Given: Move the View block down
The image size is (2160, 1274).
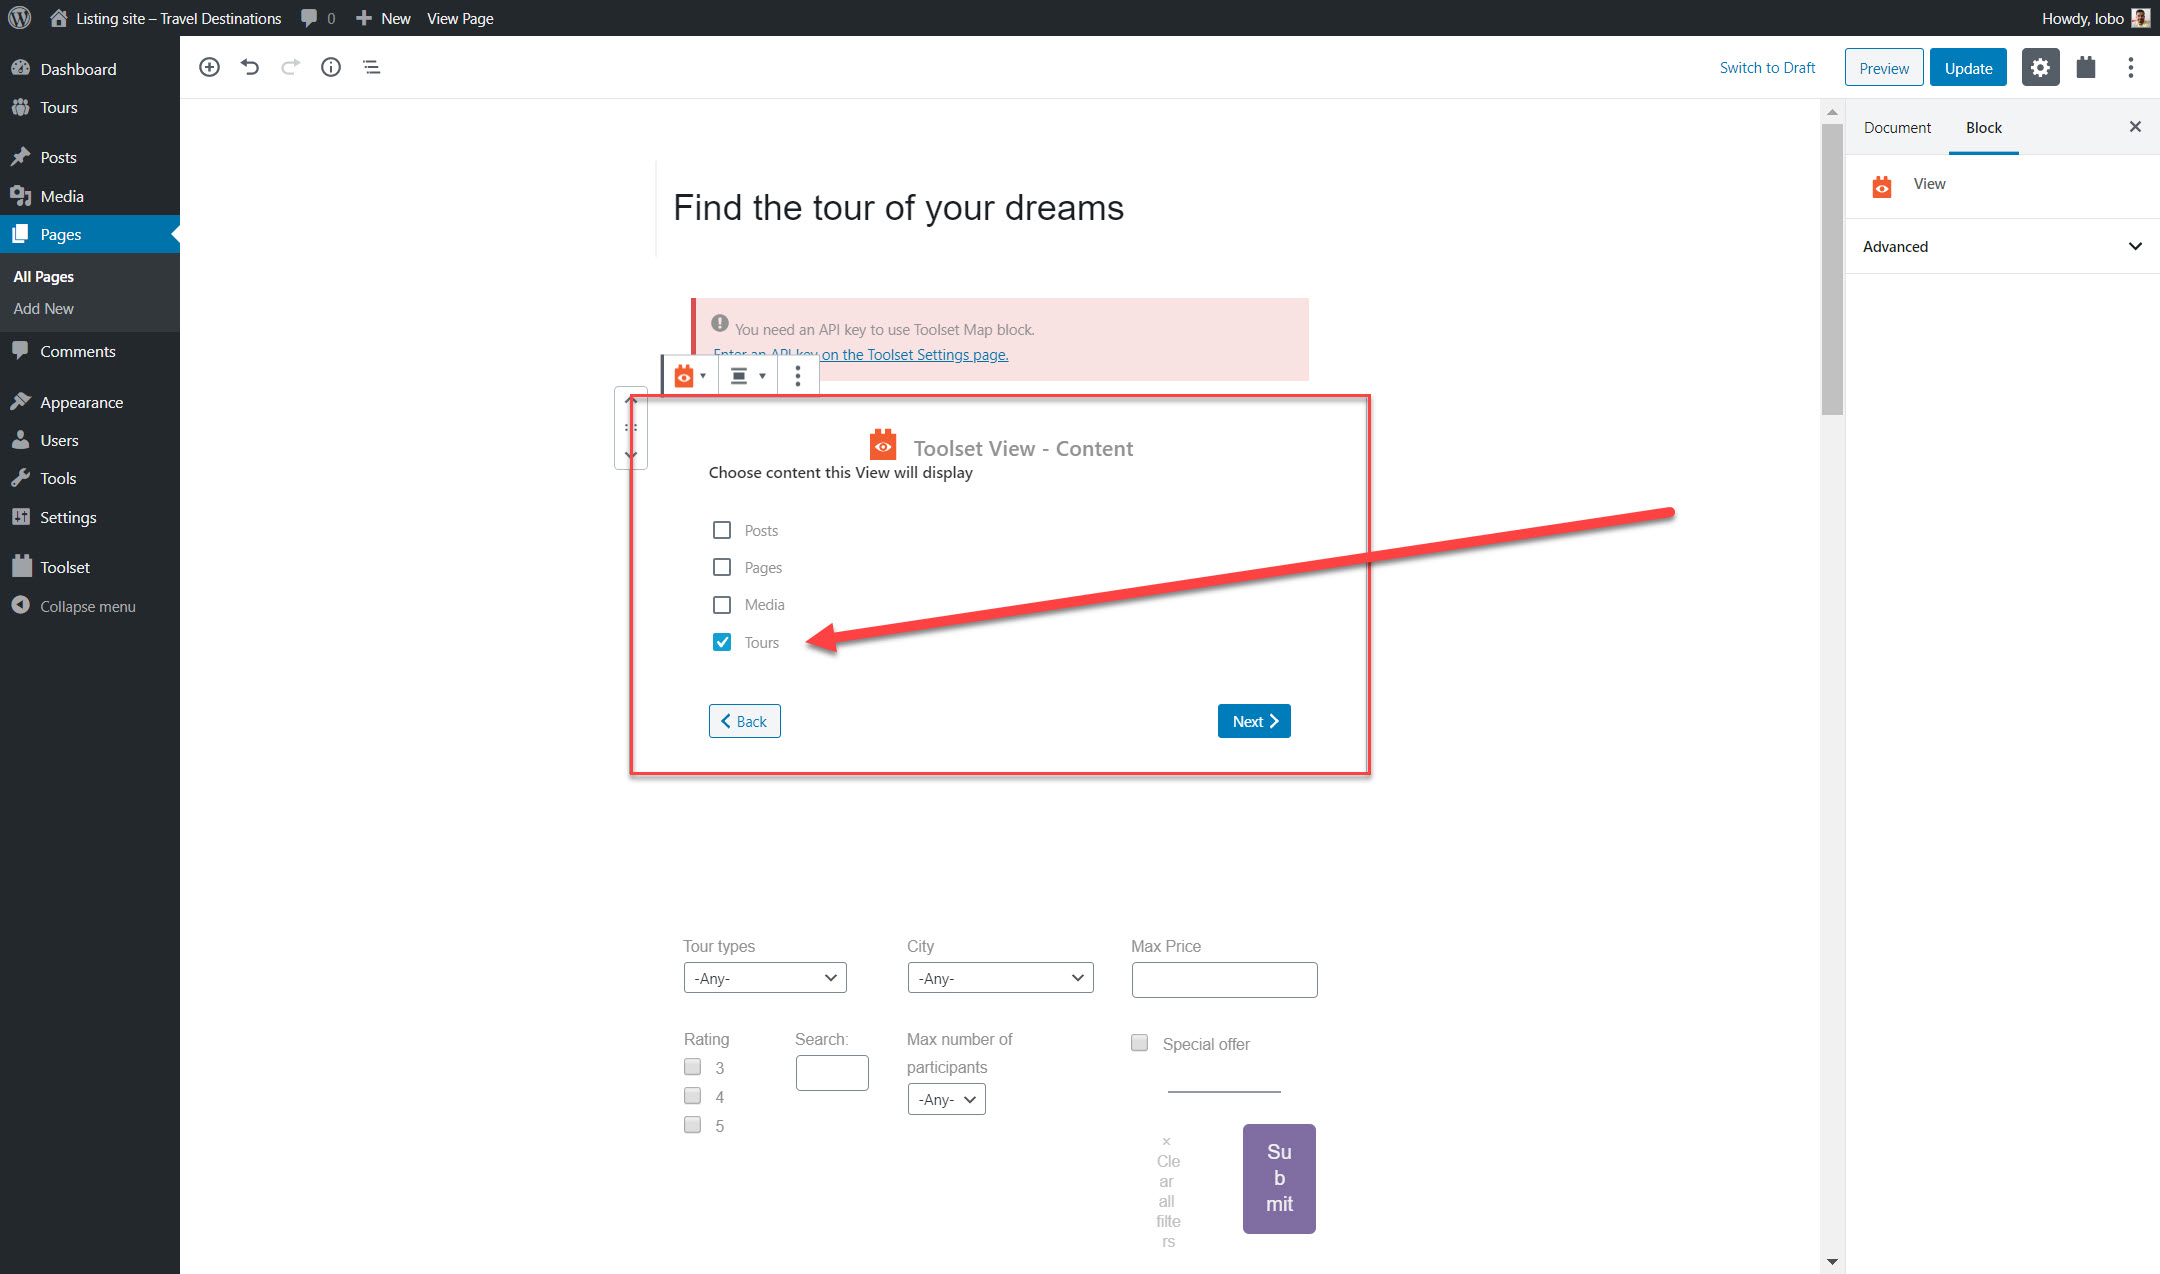Looking at the screenshot, I should [631, 455].
